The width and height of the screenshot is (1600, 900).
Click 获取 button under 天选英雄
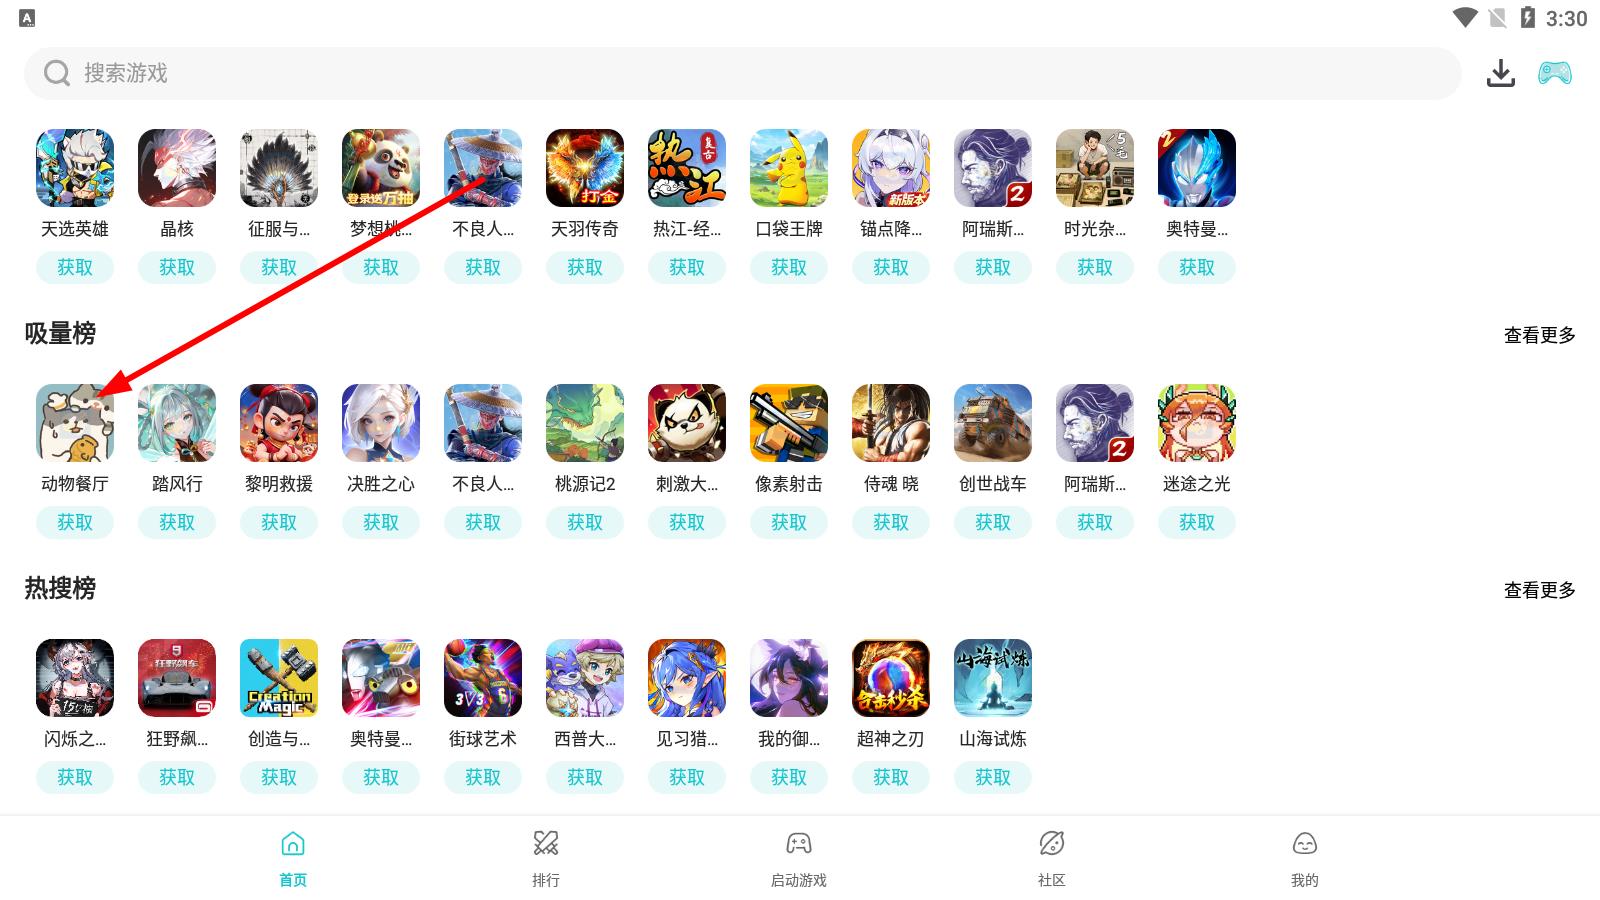click(75, 267)
